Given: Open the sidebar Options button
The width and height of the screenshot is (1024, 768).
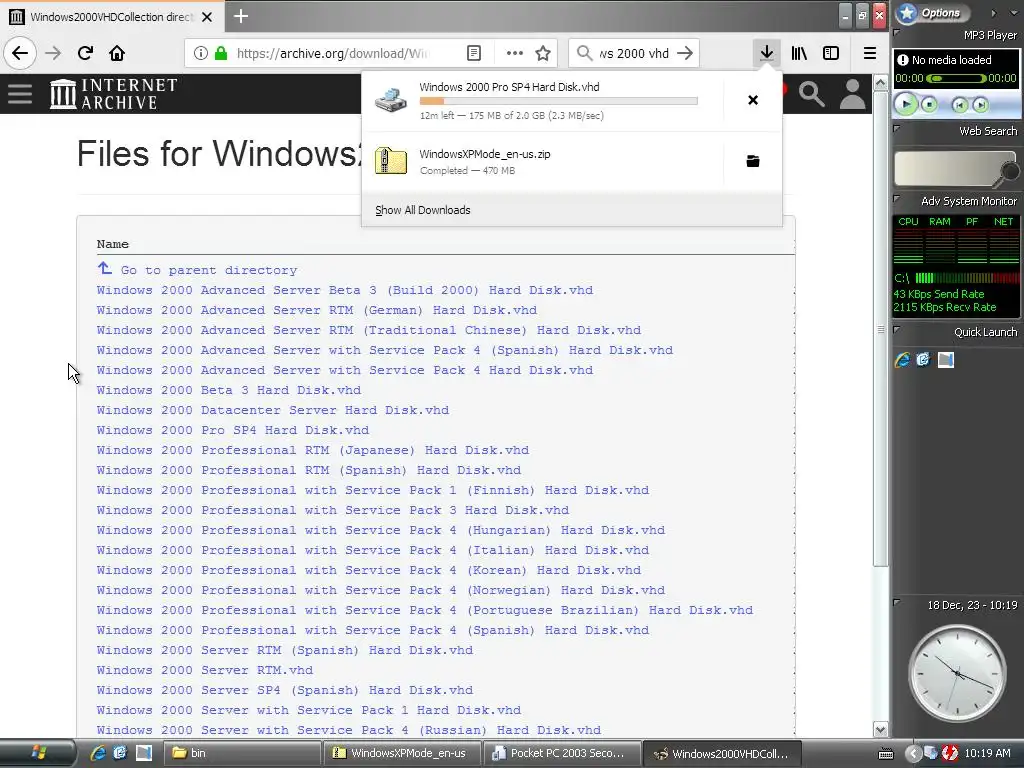Looking at the screenshot, I should [x=933, y=13].
